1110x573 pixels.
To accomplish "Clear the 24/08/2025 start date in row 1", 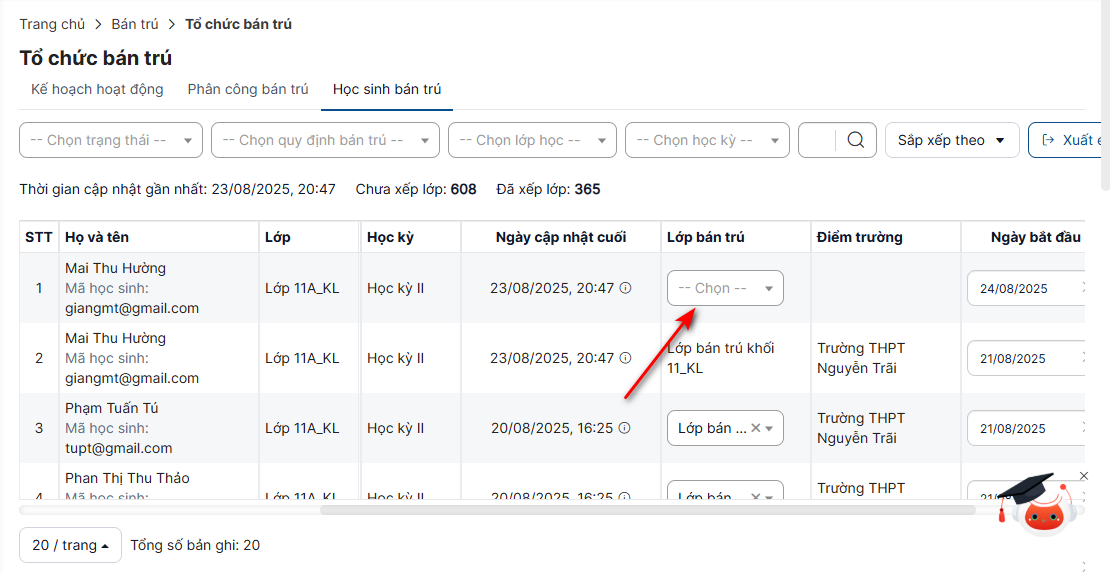I will point(1085,288).
